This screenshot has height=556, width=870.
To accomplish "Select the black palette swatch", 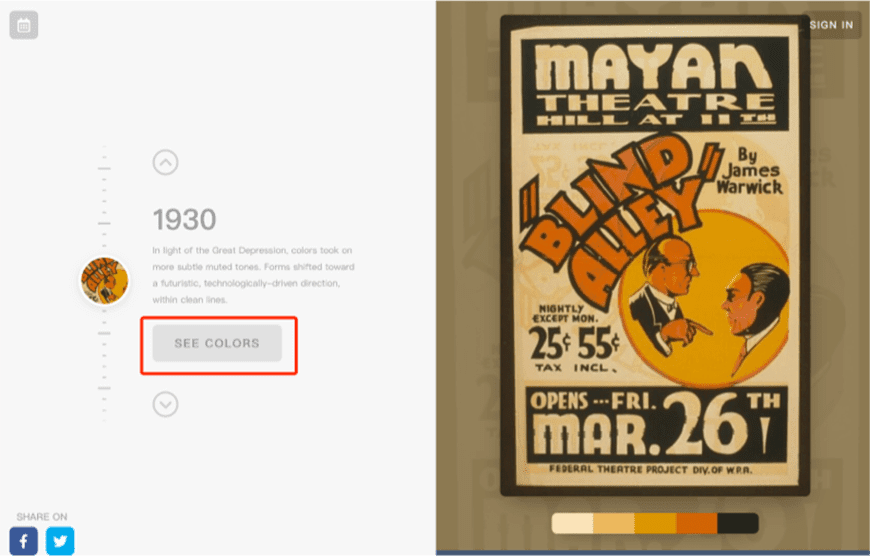I will tap(738, 523).
